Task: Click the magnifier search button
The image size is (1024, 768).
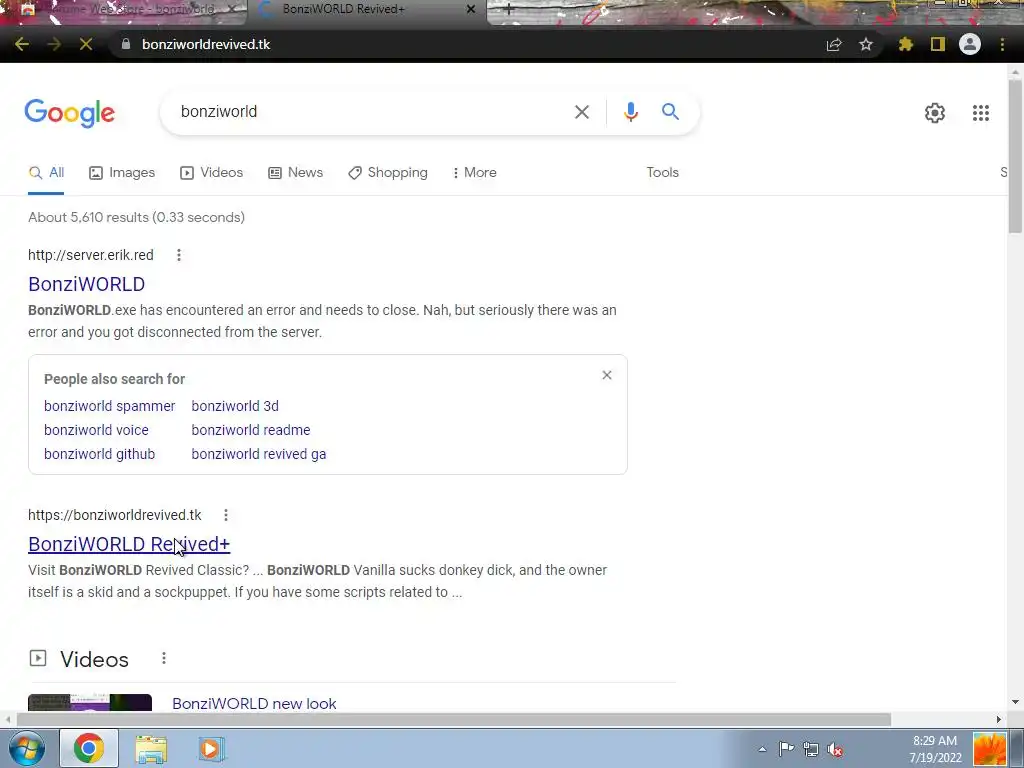Action: (x=670, y=112)
